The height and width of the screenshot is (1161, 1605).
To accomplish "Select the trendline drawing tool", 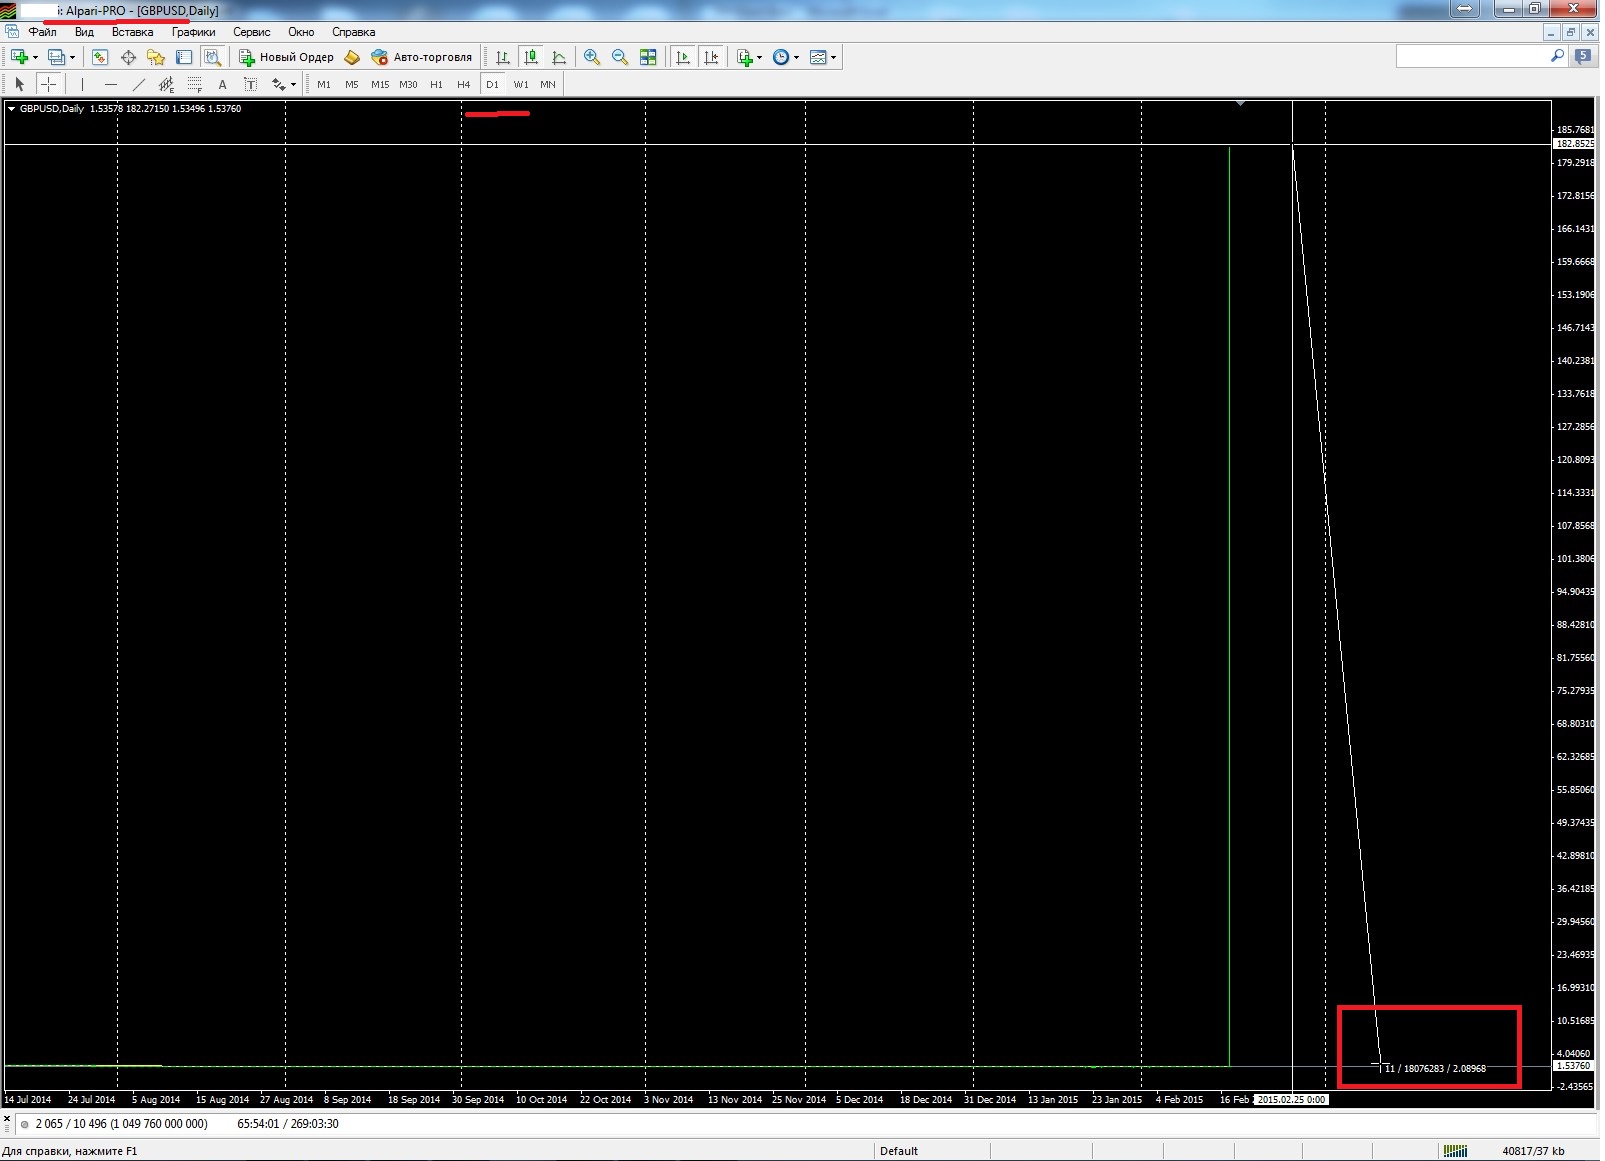I will [139, 84].
